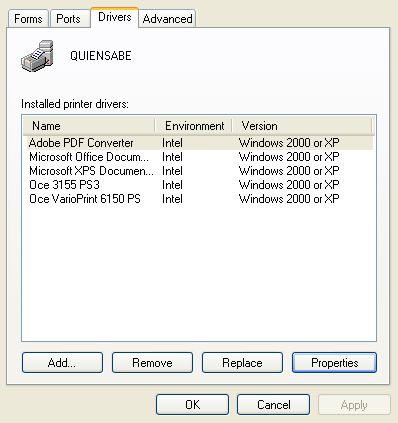Click Intel cell in Adobe PDF Converter row

(x=172, y=143)
